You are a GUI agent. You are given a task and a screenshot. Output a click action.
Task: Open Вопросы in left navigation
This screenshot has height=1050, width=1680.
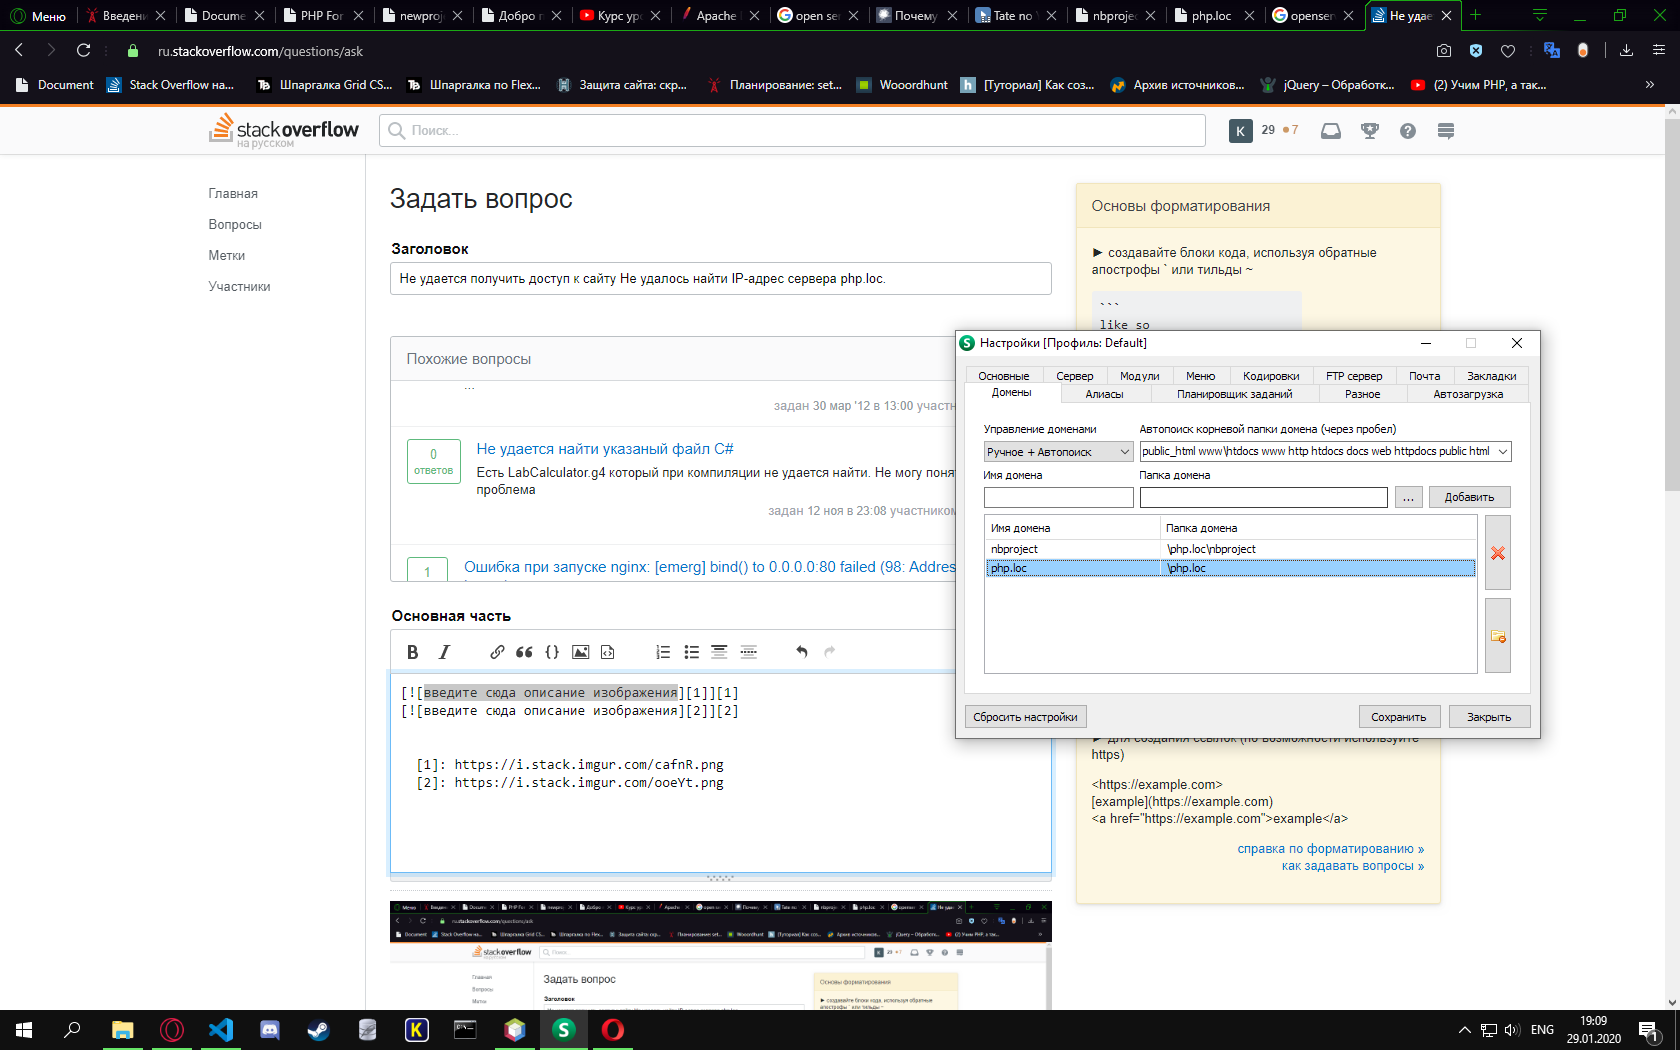[235, 225]
